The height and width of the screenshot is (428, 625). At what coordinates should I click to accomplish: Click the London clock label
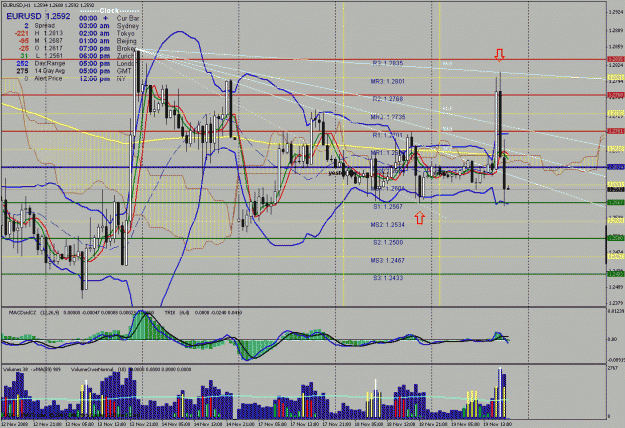pos(127,64)
